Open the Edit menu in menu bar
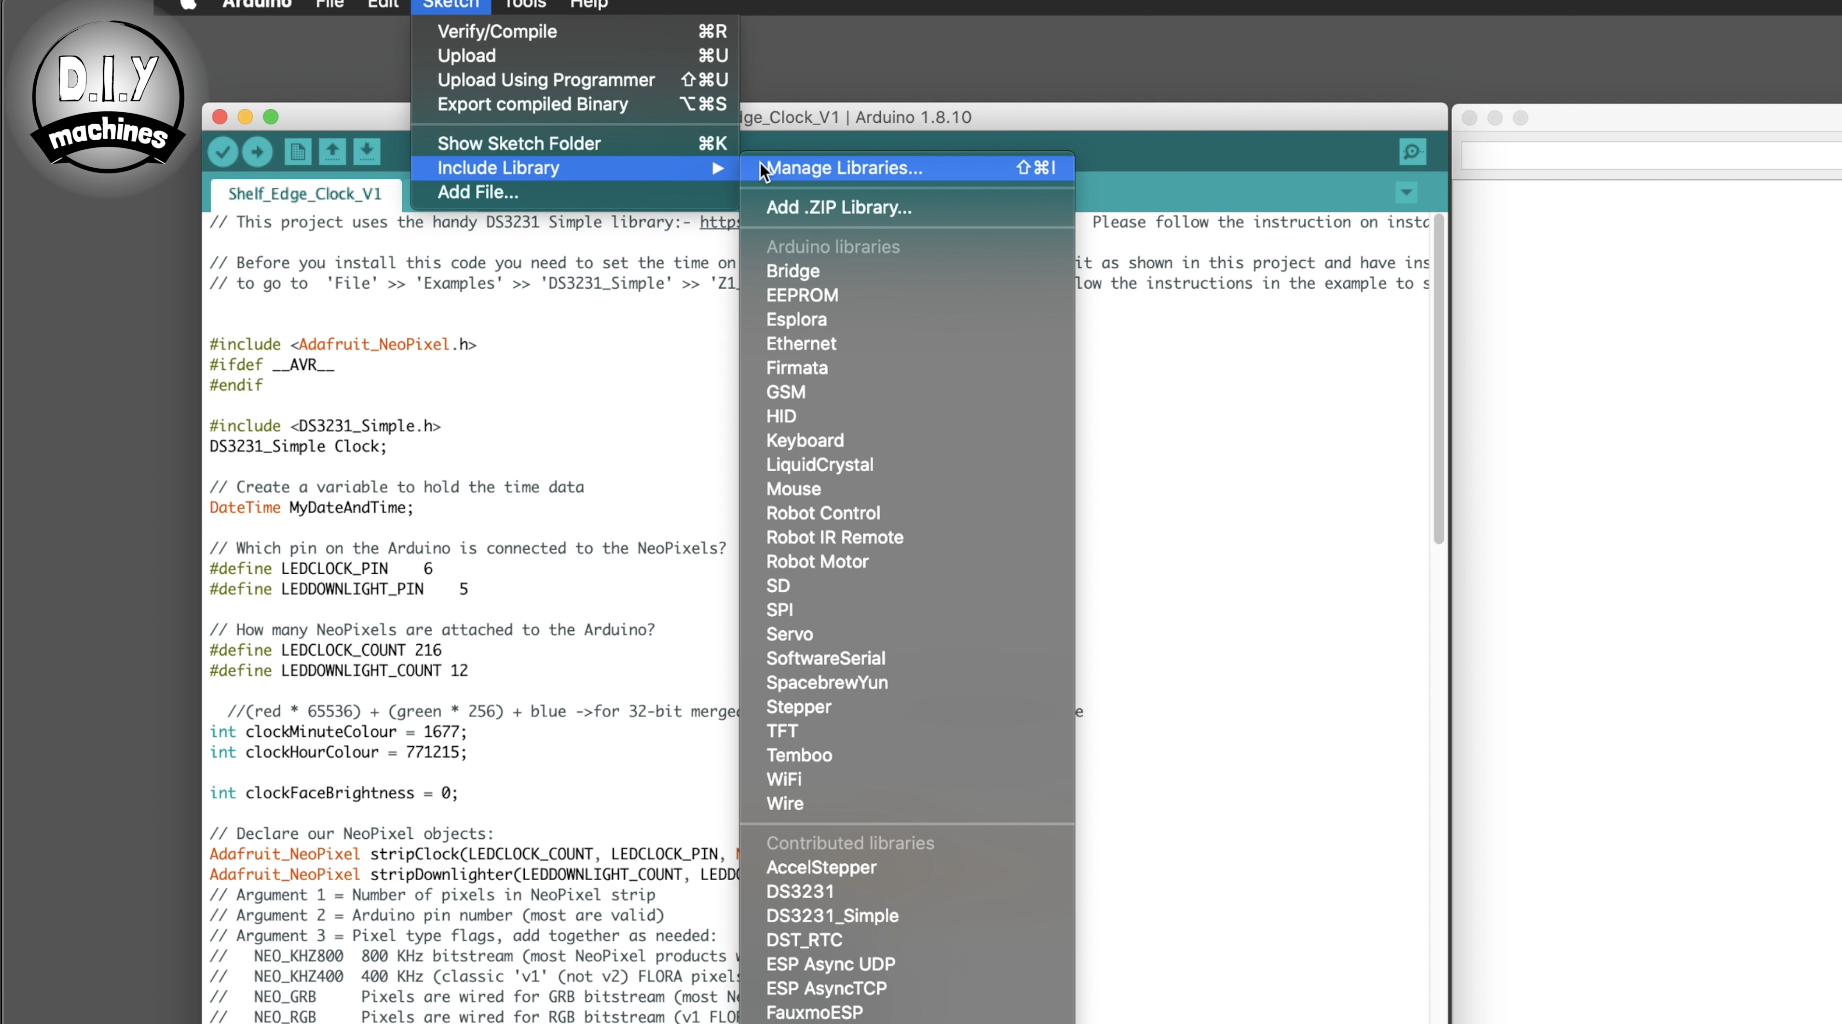 (383, 5)
